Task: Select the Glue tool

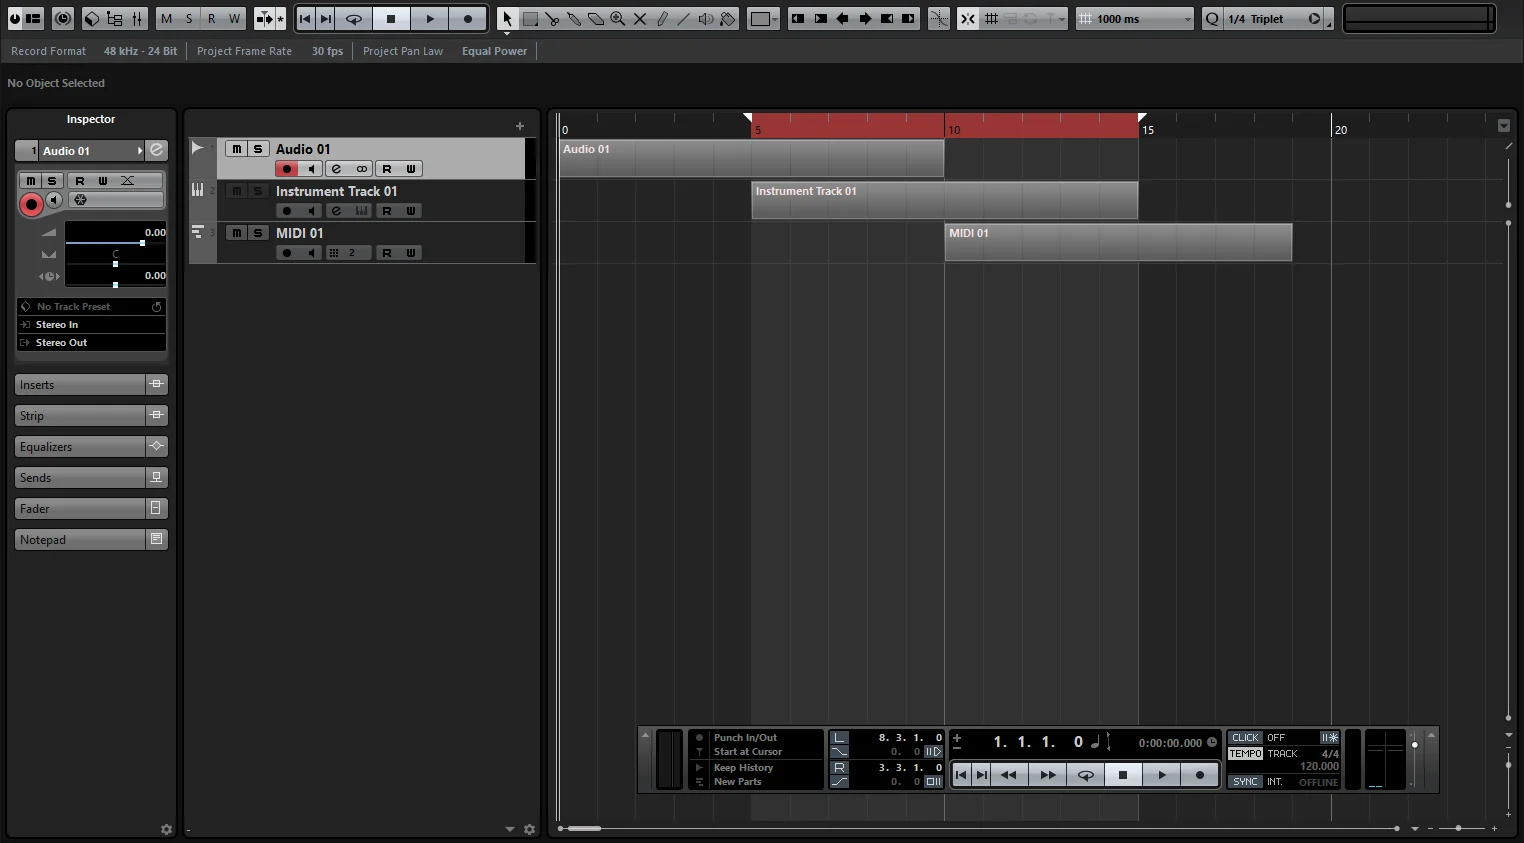Action: tap(574, 19)
